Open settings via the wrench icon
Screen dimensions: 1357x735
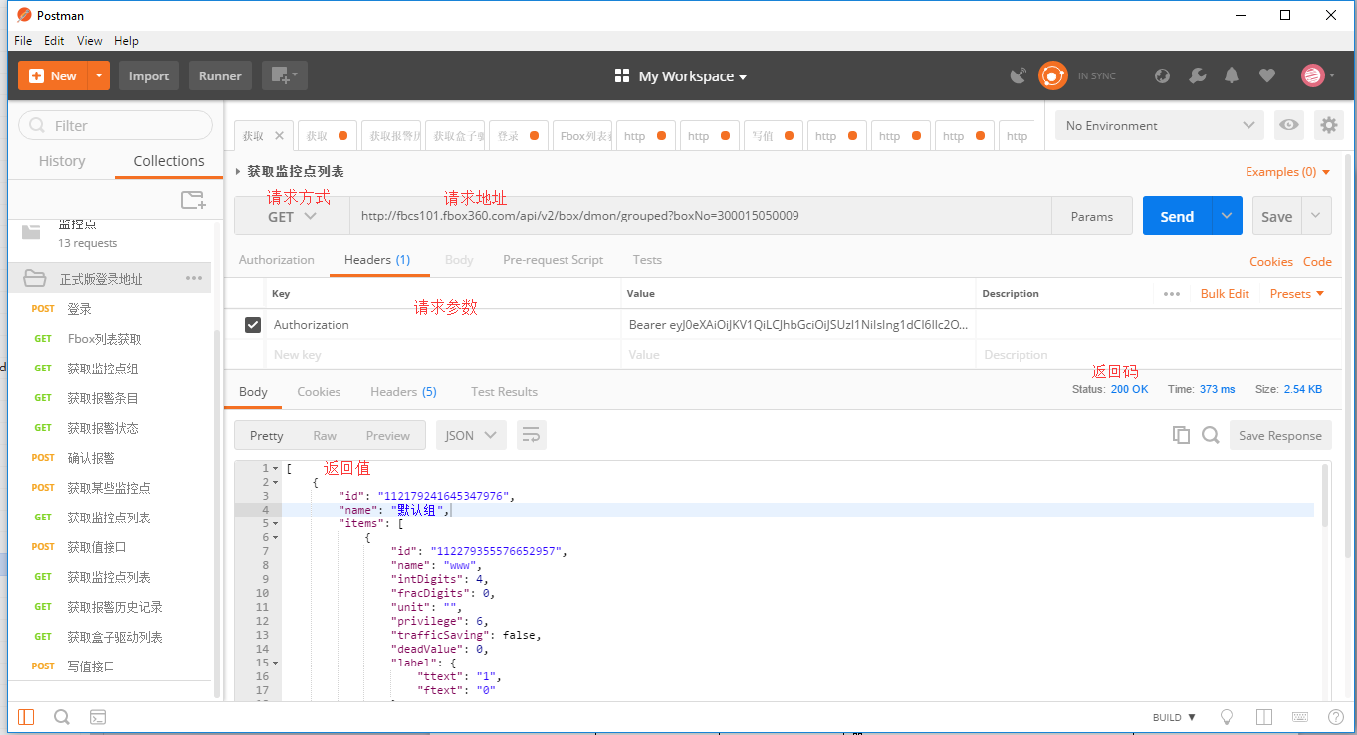click(1197, 76)
